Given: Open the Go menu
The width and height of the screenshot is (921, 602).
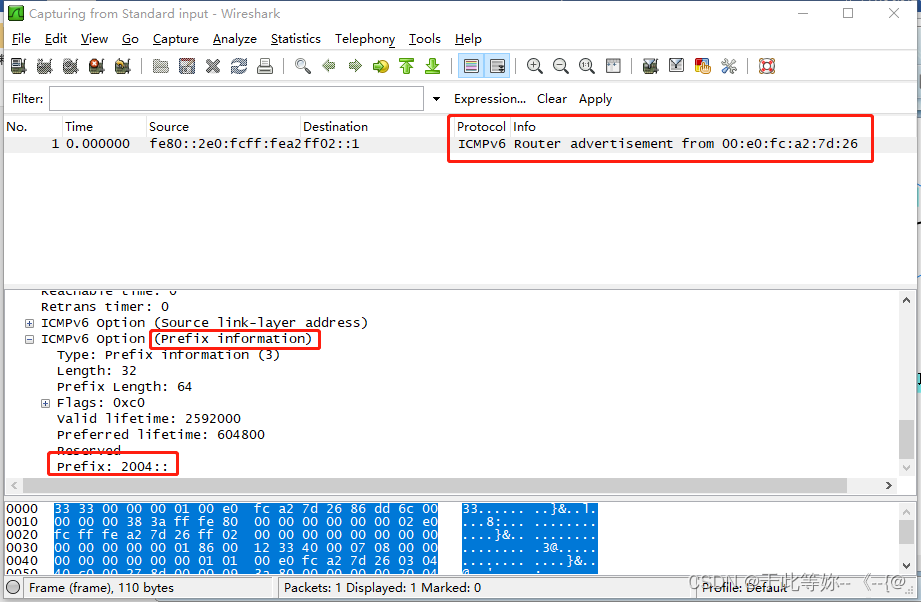Looking at the screenshot, I should pyautogui.click(x=130, y=39).
